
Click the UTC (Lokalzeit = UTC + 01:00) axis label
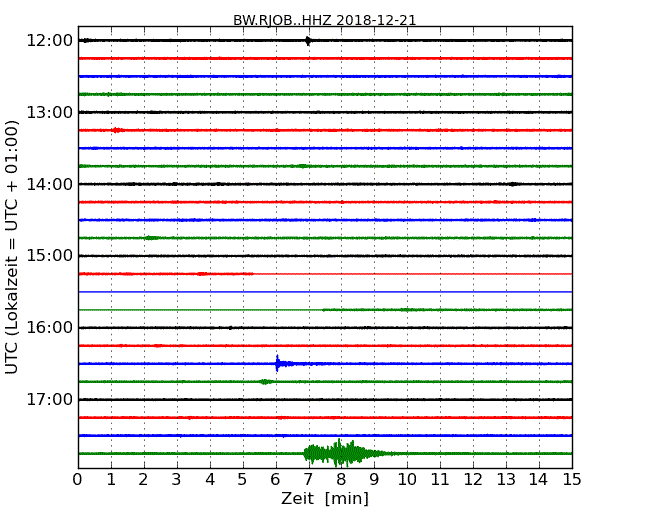pyautogui.click(x=12, y=247)
